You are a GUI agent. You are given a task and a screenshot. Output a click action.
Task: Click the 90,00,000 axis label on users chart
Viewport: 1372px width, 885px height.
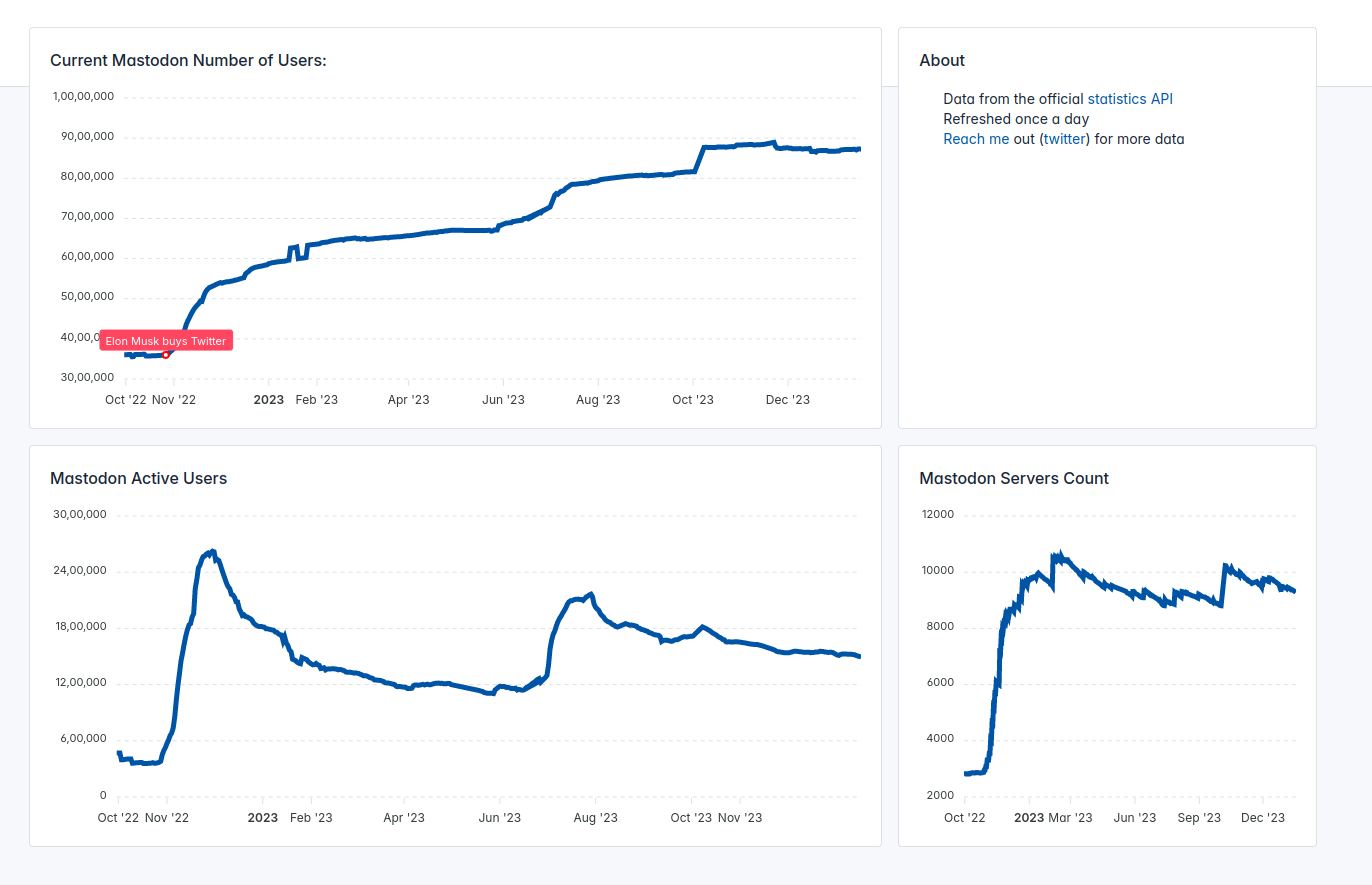coord(87,136)
